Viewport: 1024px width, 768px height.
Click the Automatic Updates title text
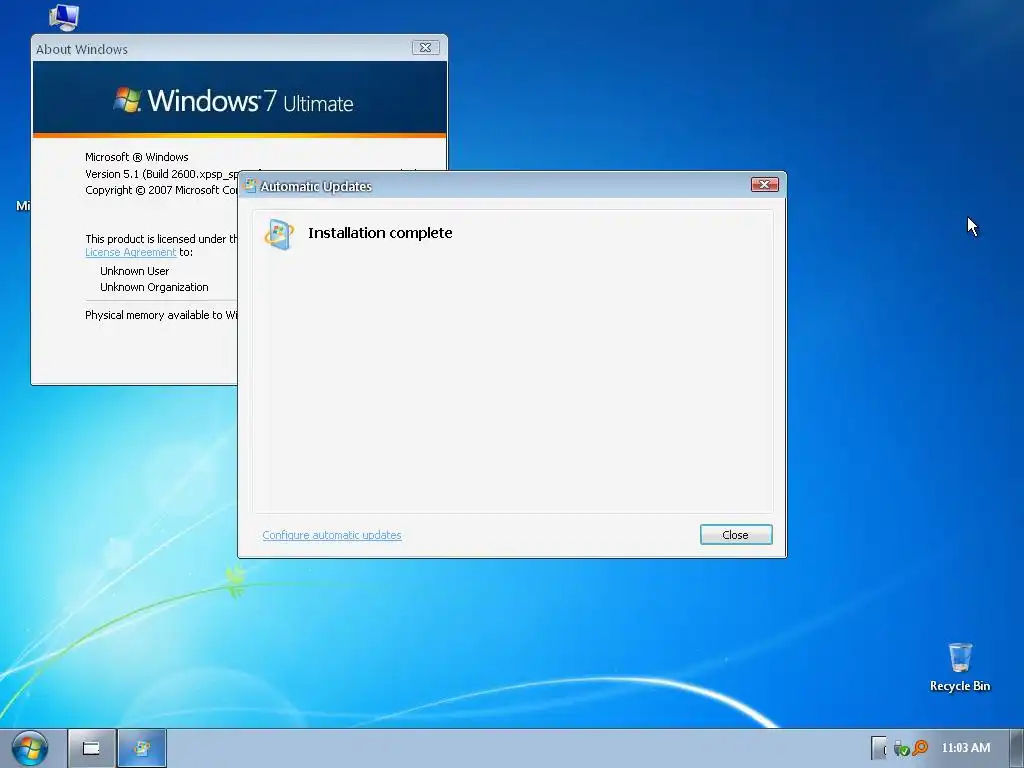(x=316, y=187)
